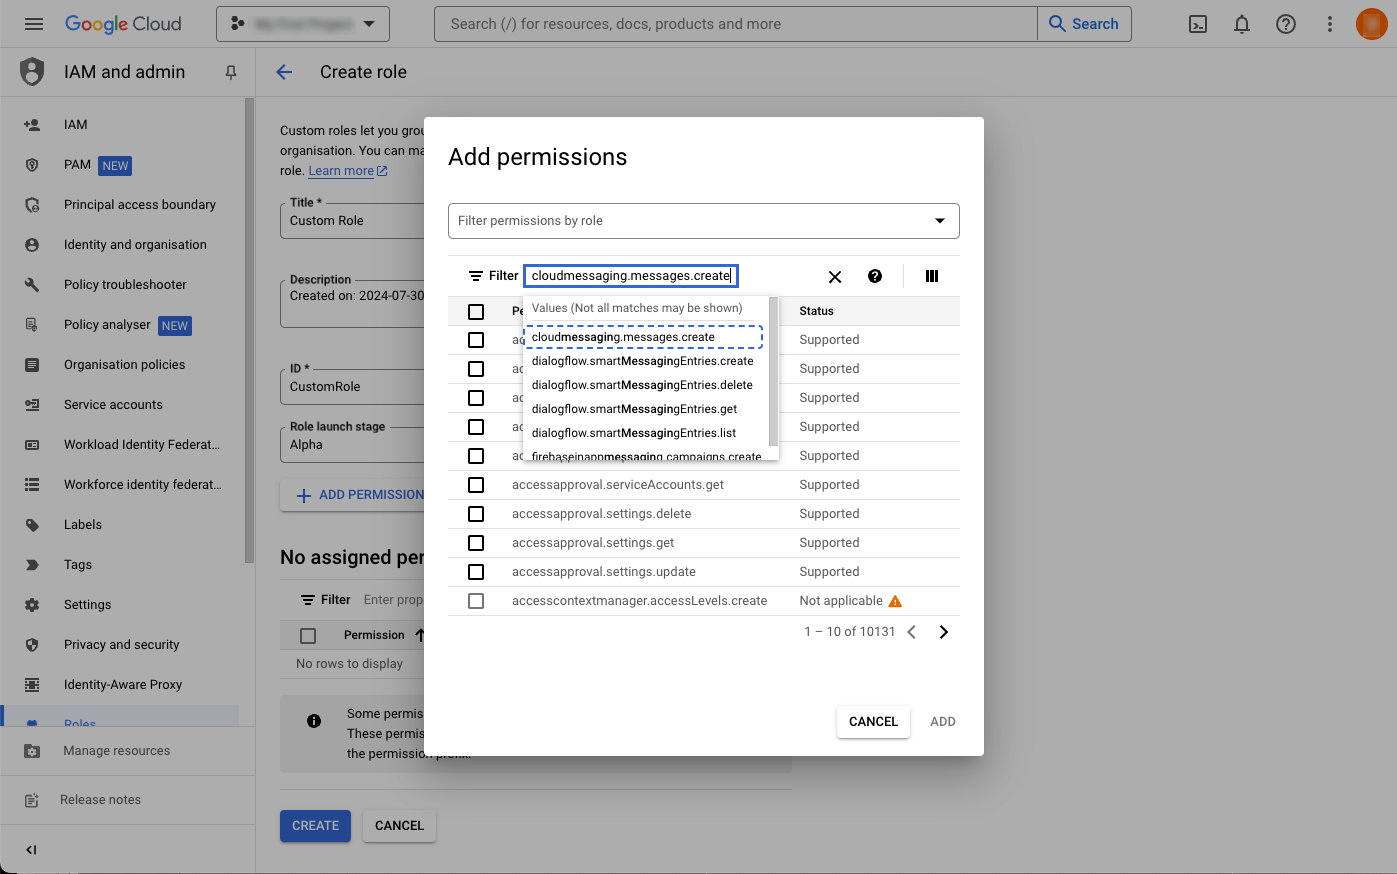Open the notifications bell
The height and width of the screenshot is (874, 1397).
click(1241, 24)
